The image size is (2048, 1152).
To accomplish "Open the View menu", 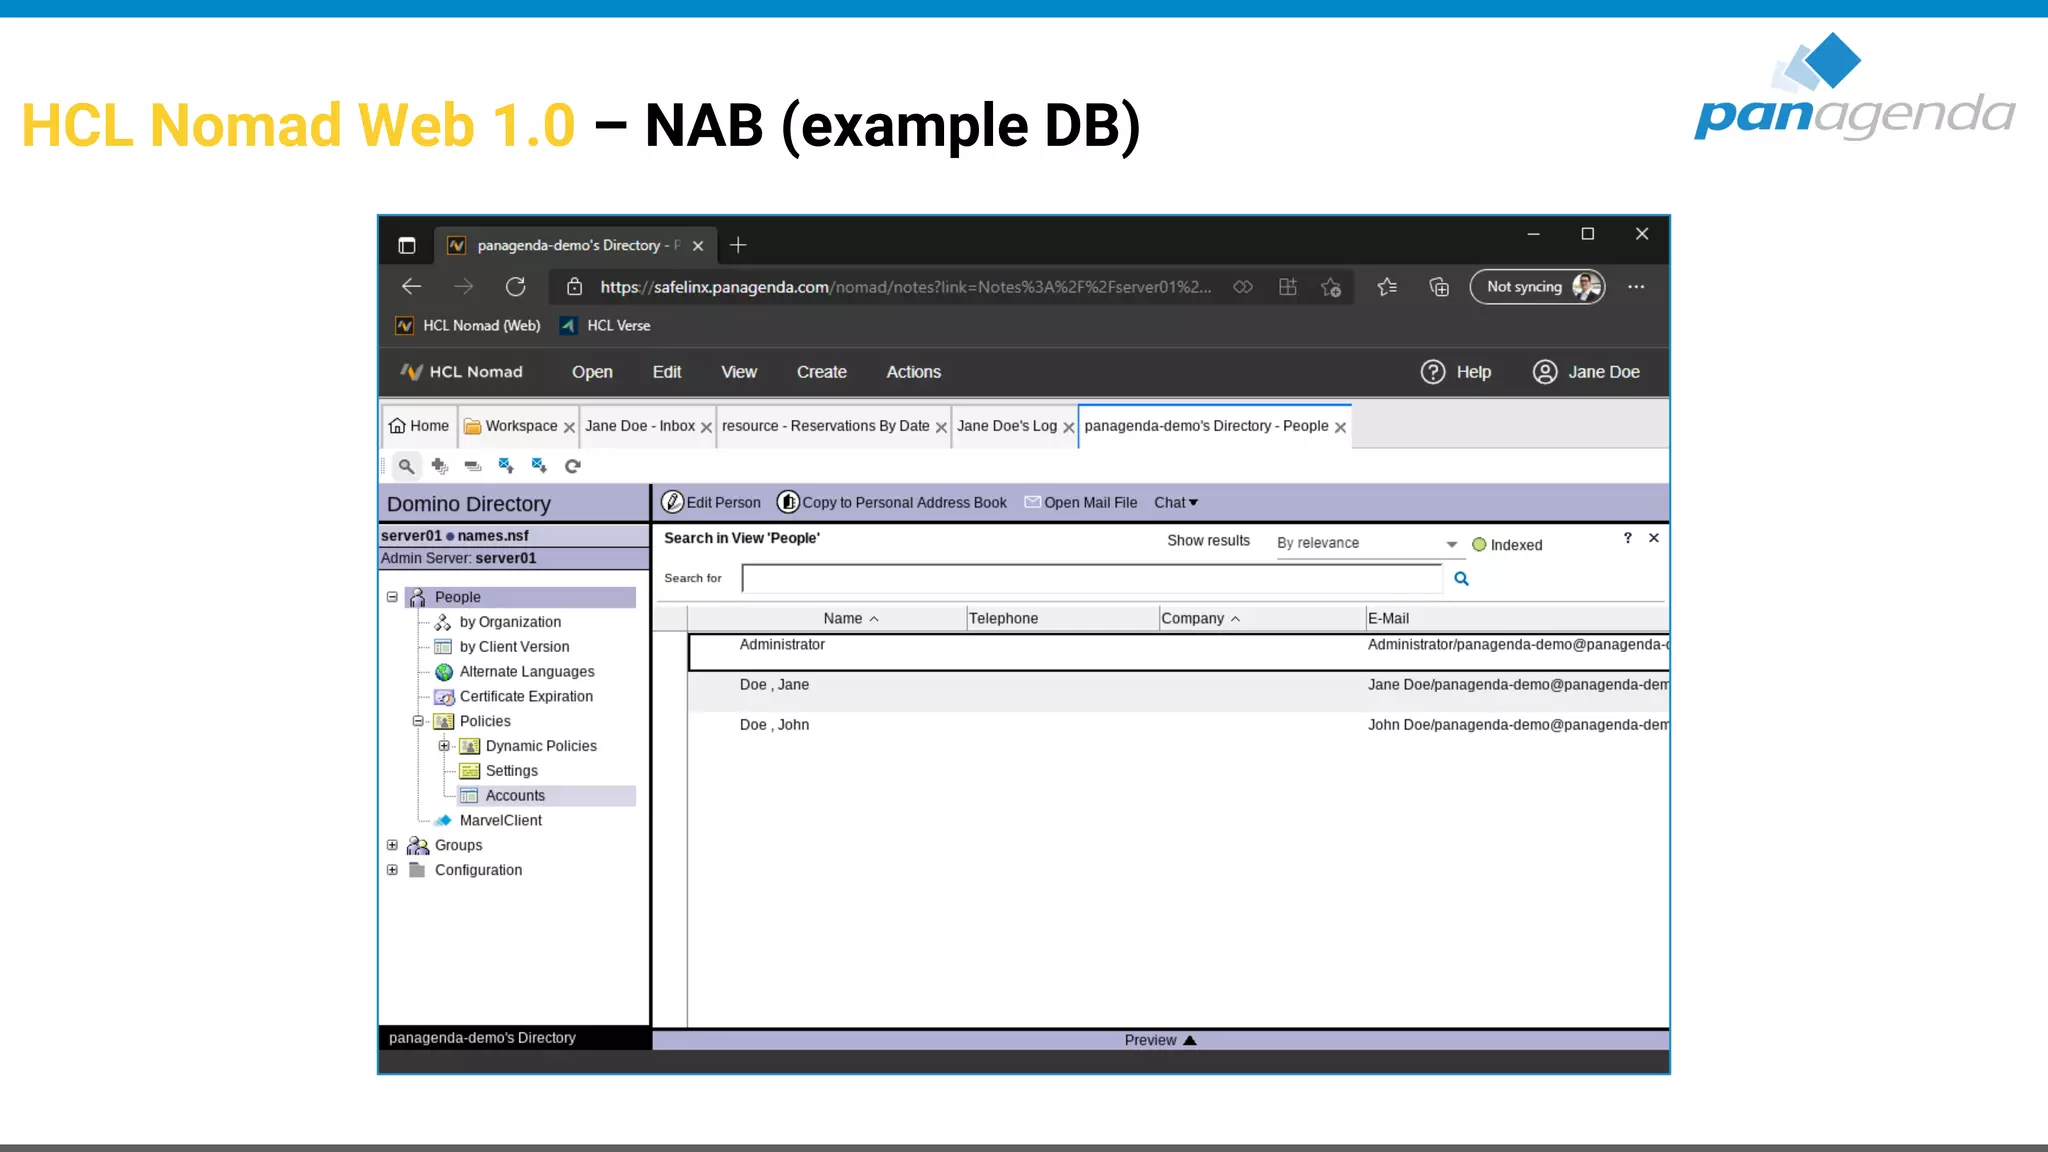I will 739,372.
